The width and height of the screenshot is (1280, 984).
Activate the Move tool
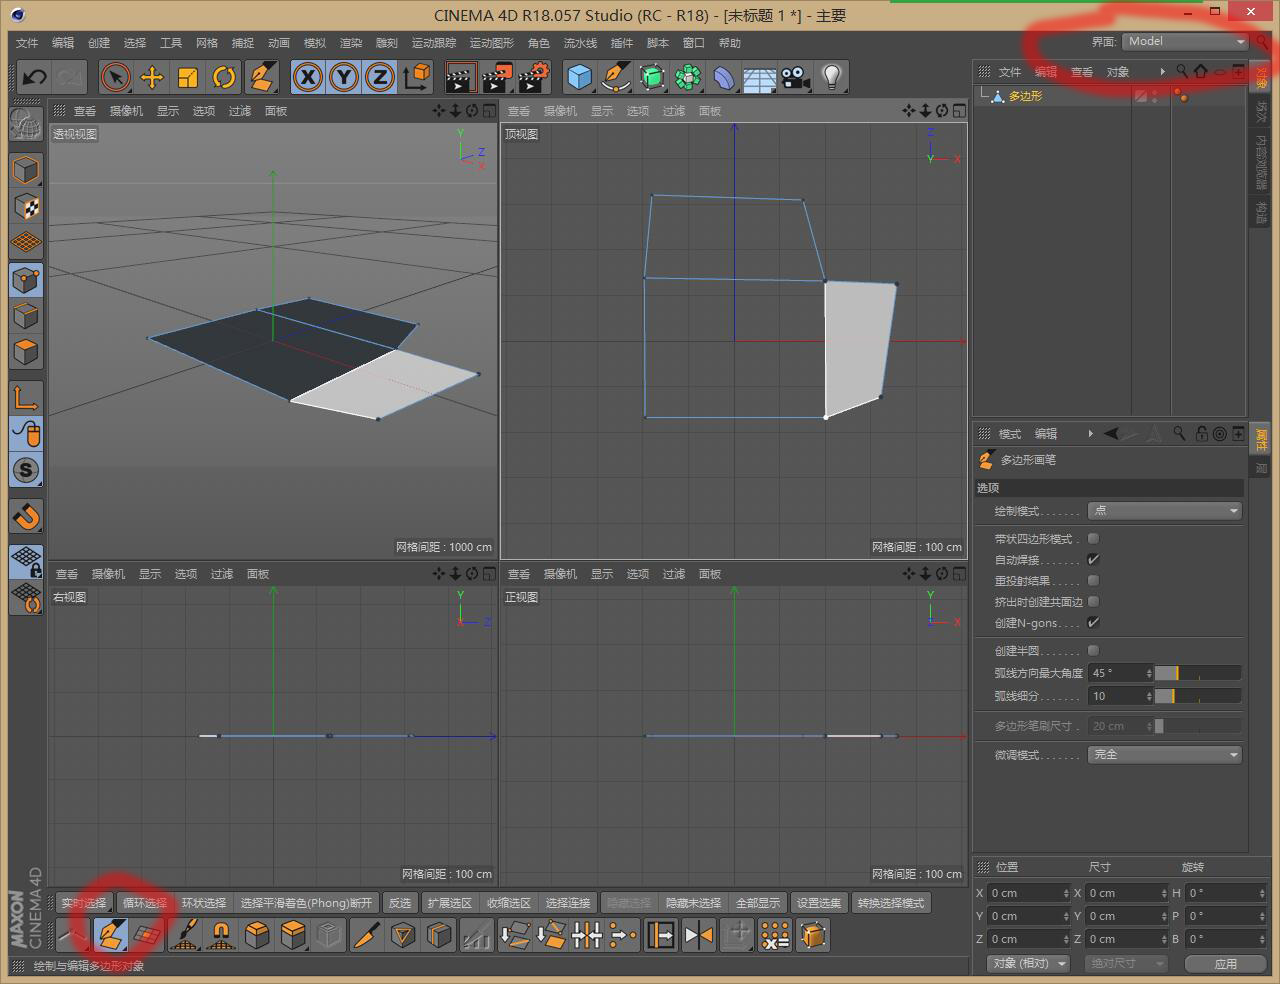tap(152, 77)
